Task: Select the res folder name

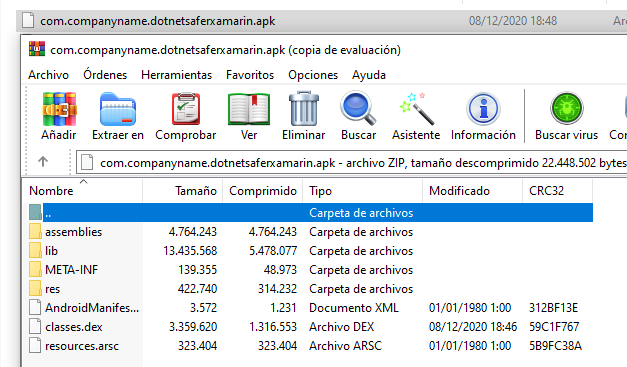Action: pos(52,289)
